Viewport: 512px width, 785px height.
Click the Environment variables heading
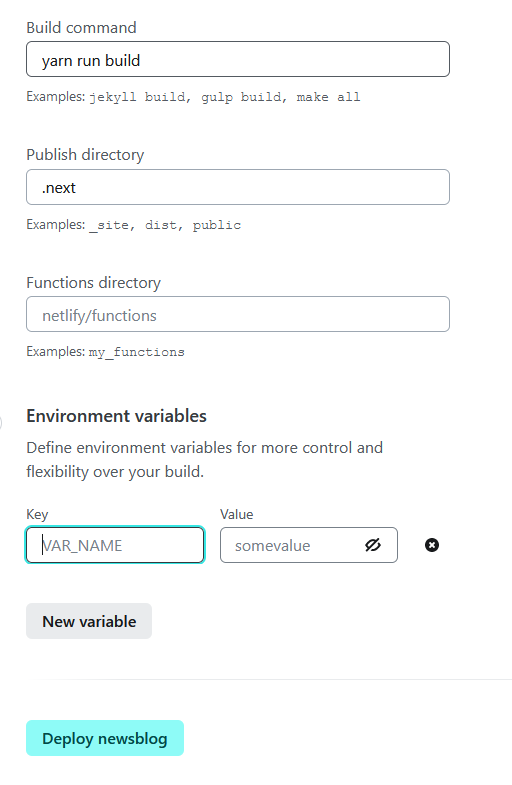point(116,416)
